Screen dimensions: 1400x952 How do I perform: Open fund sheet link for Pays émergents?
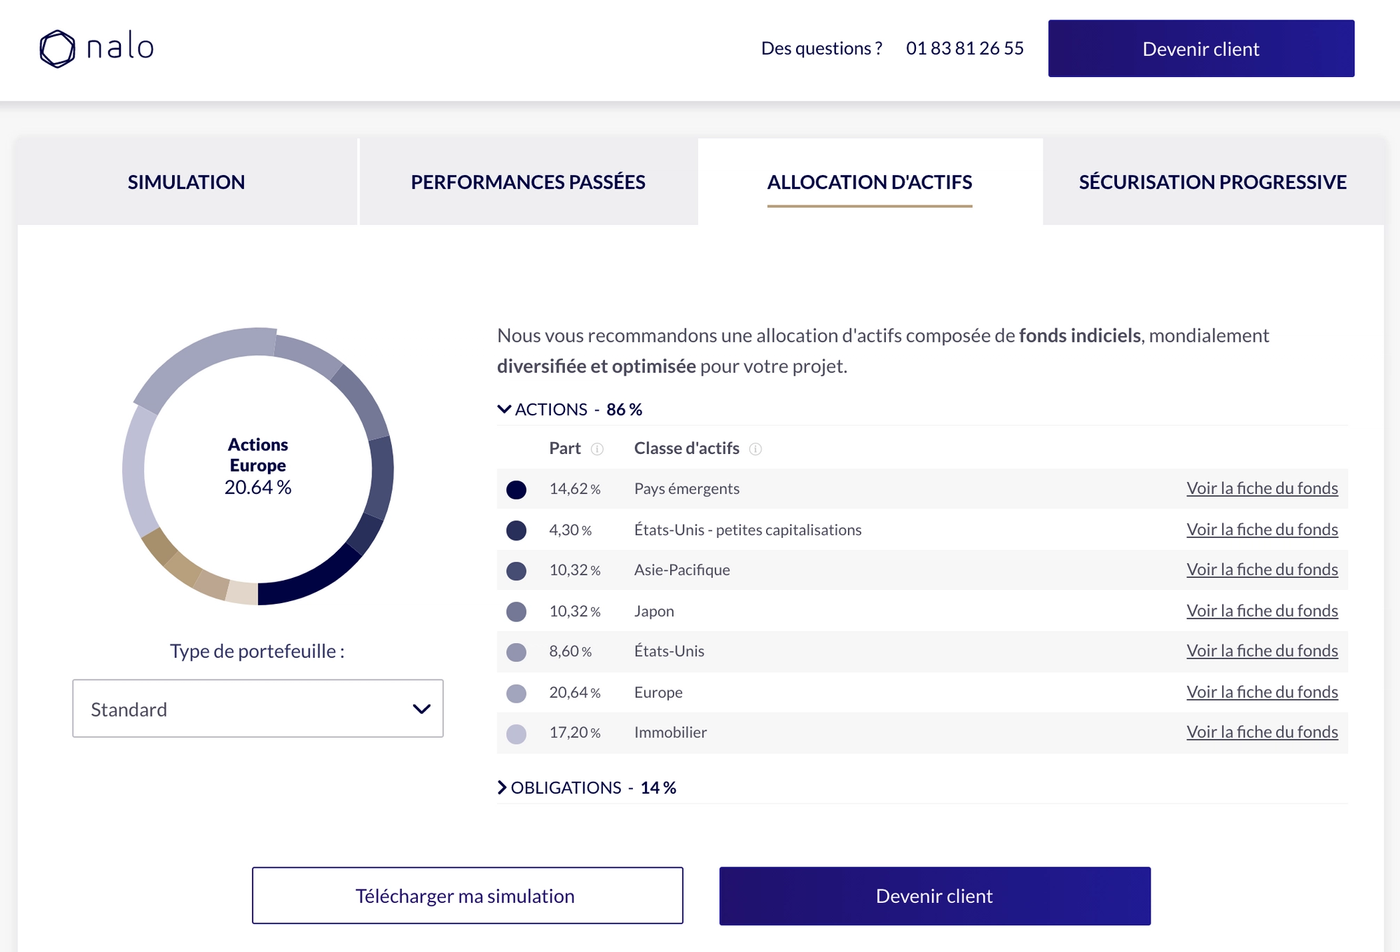[x=1262, y=489]
